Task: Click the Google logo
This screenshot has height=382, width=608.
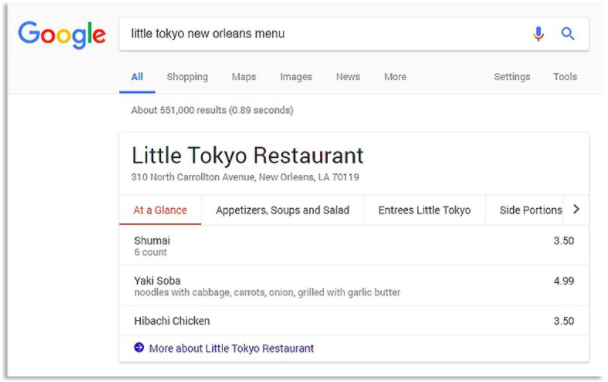Action: click(x=62, y=35)
